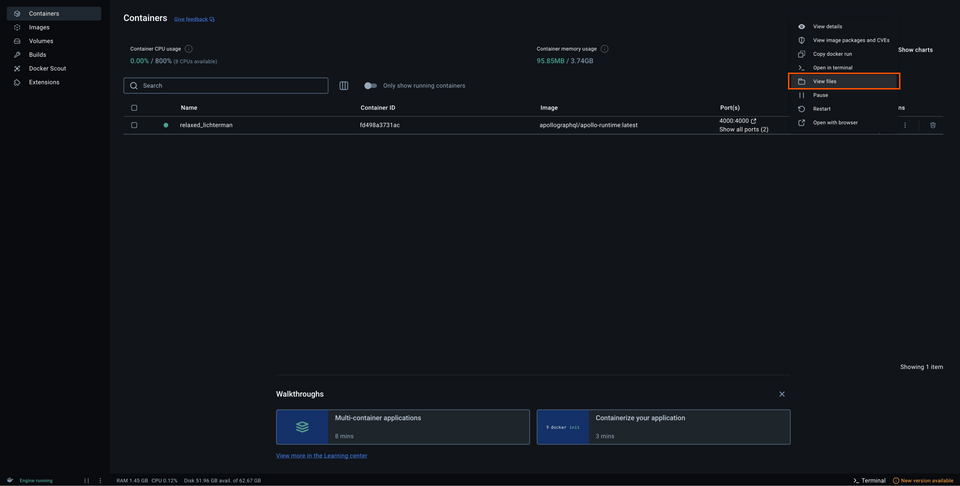
Task: Pause the Docker engine in status bar
Action: [x=87, y=480]
